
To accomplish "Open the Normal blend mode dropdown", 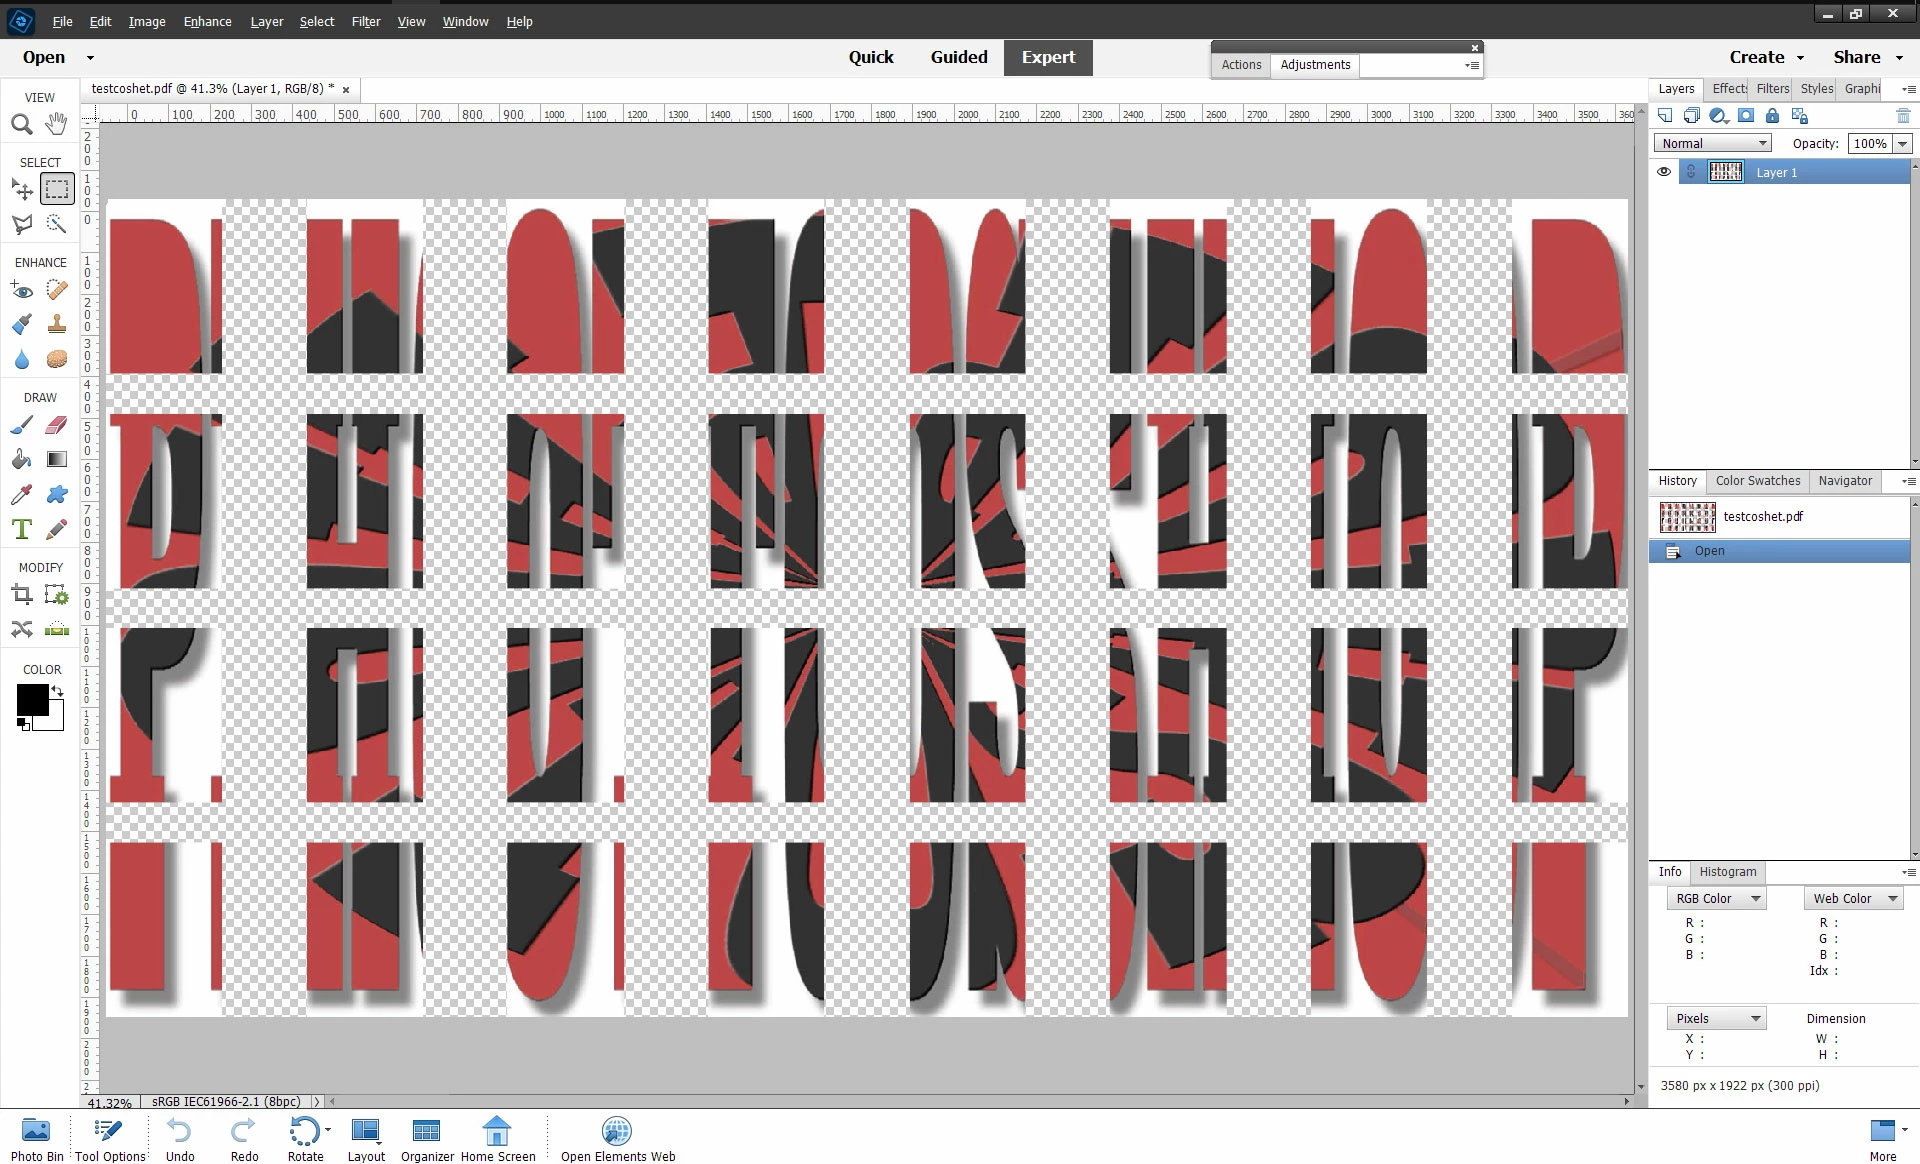I will (1712, 144).
